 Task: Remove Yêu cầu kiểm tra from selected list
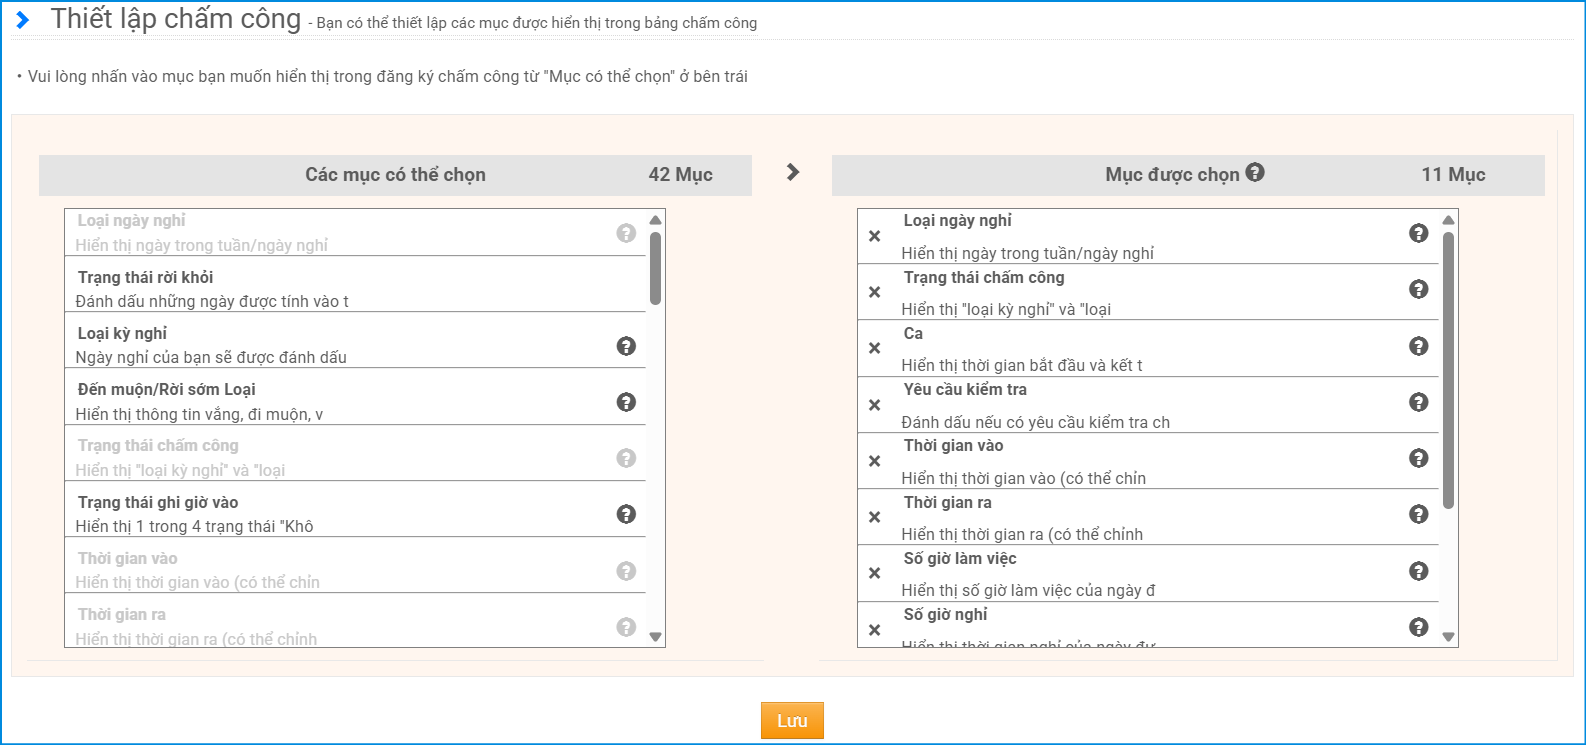[874, 405]
